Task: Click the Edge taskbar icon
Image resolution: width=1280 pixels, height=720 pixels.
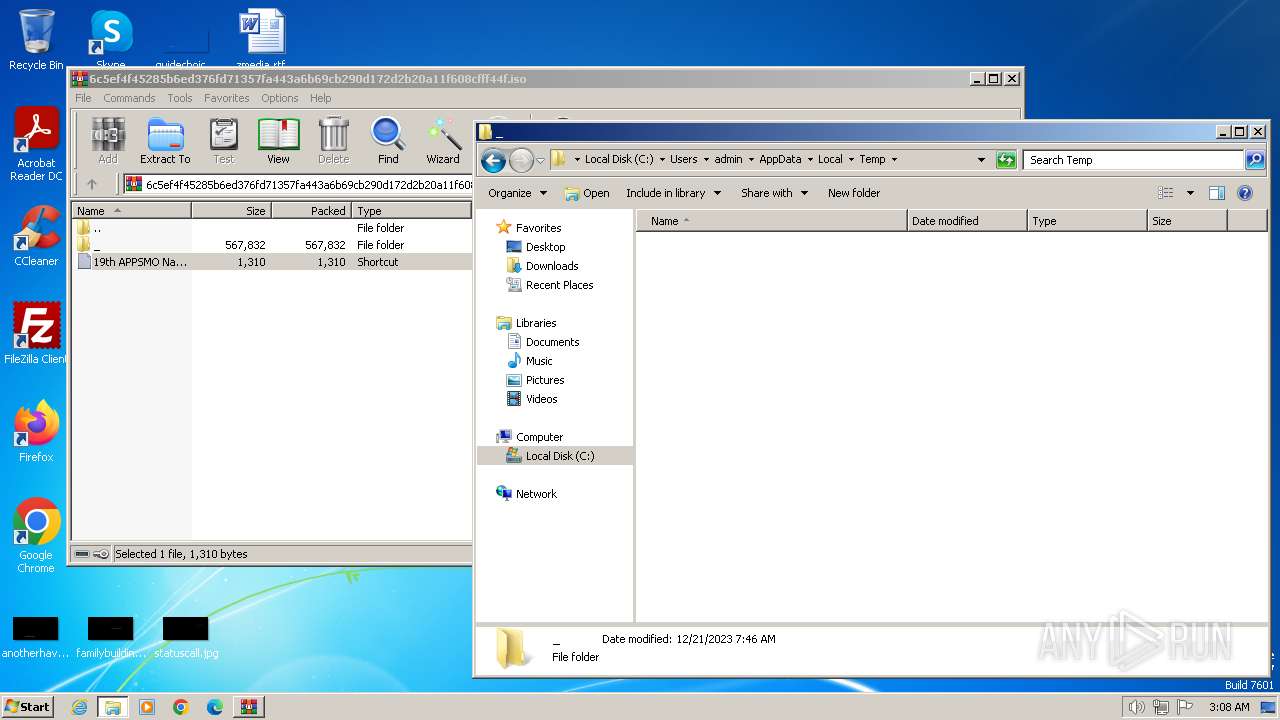Action: pos(215,707)
